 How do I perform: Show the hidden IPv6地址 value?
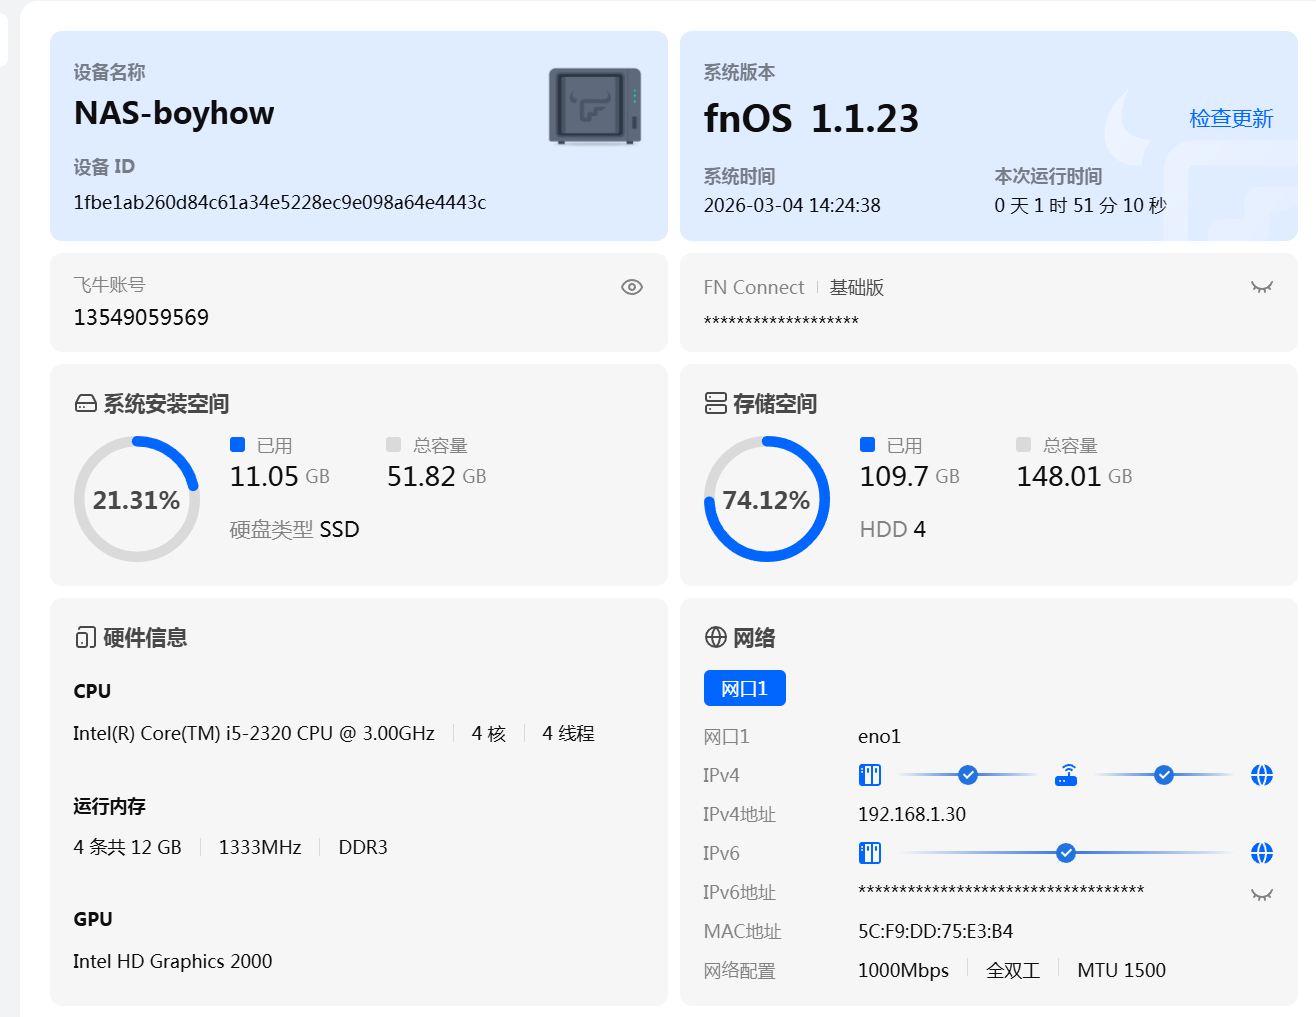click(x=1261, y=894)
